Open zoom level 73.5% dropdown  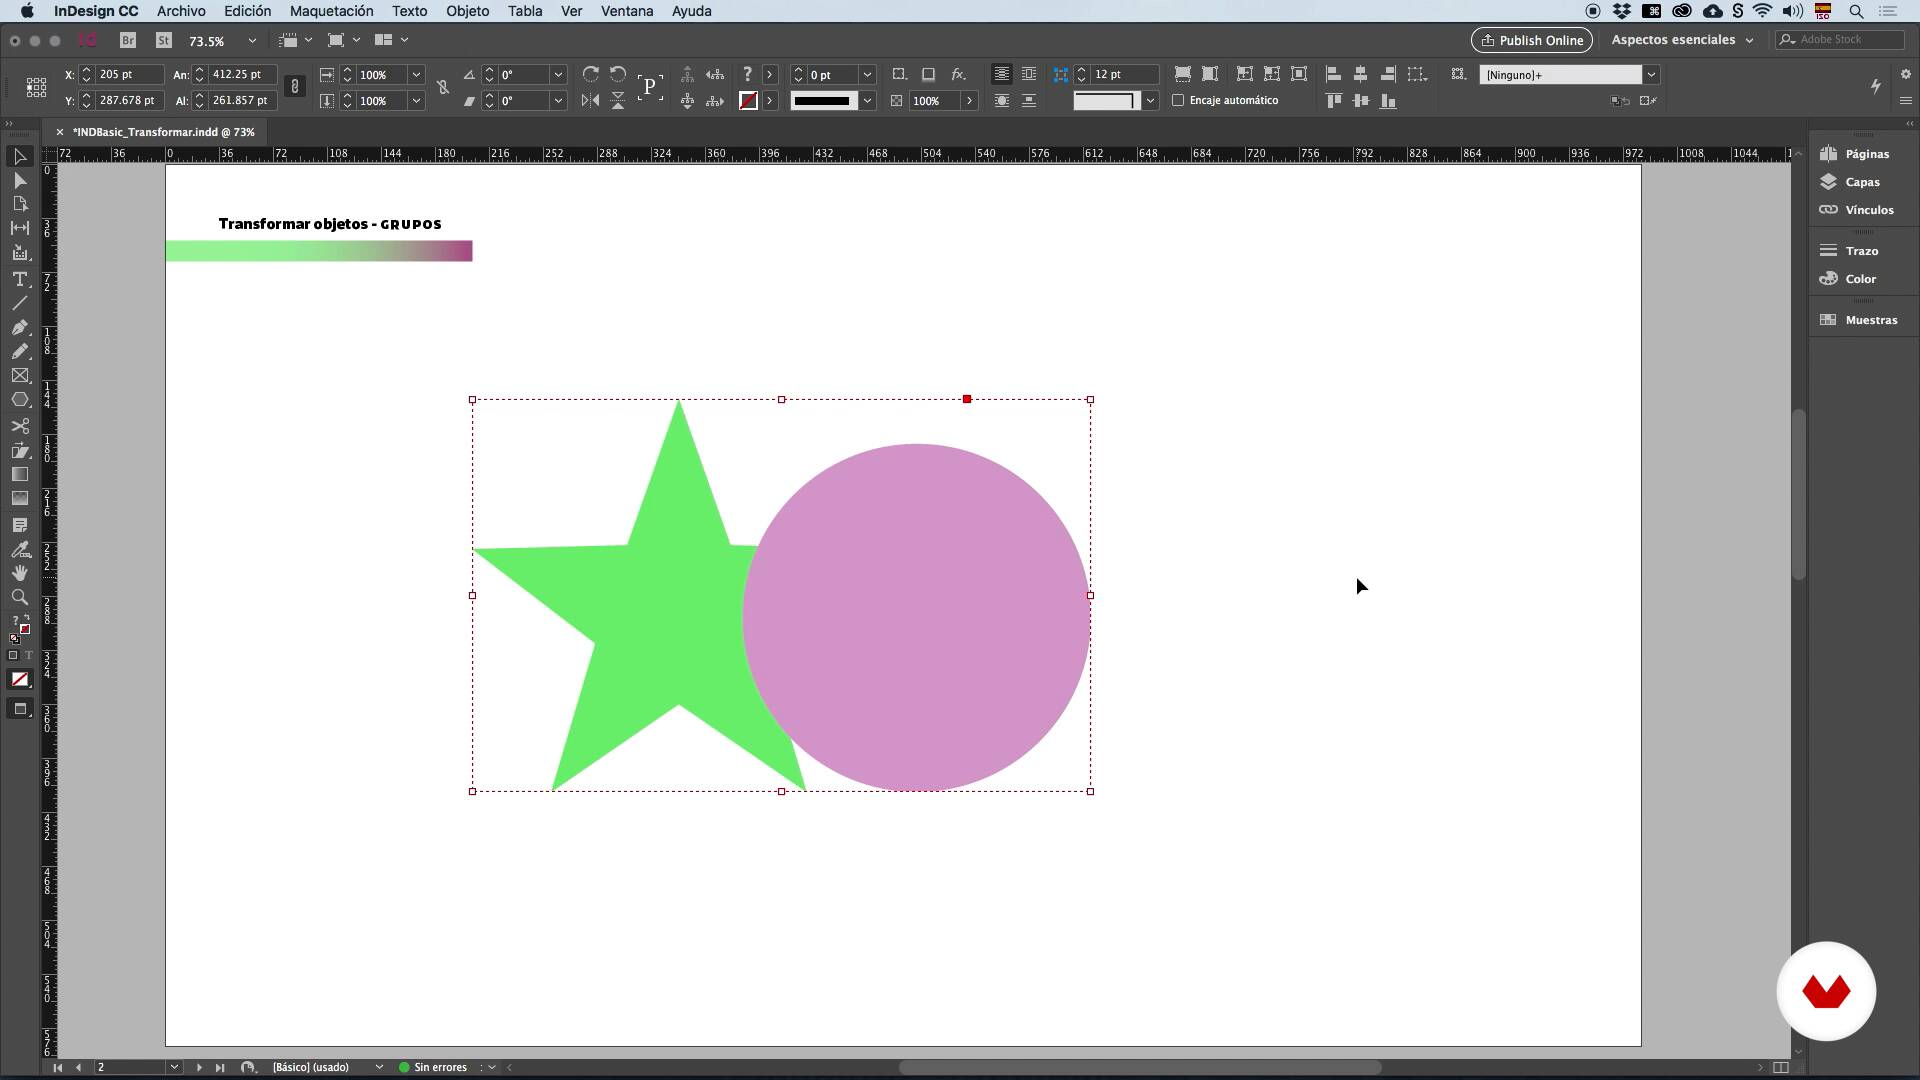(252, 41)
